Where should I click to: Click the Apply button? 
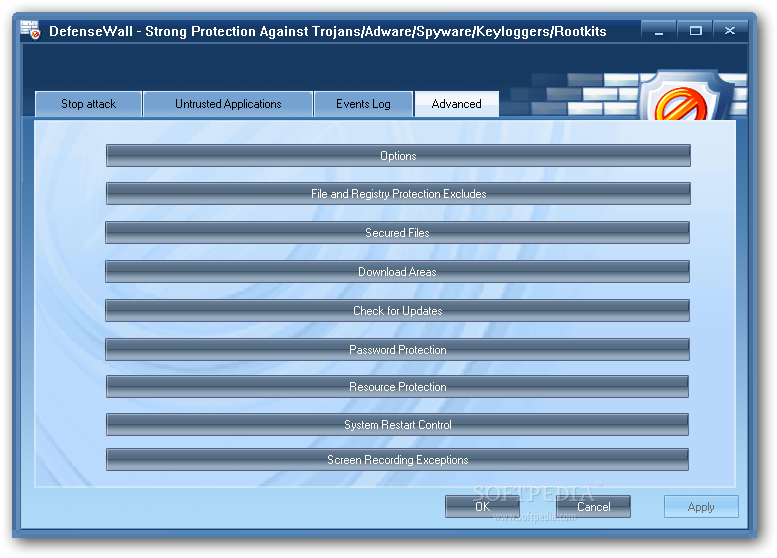click(701, 506)
